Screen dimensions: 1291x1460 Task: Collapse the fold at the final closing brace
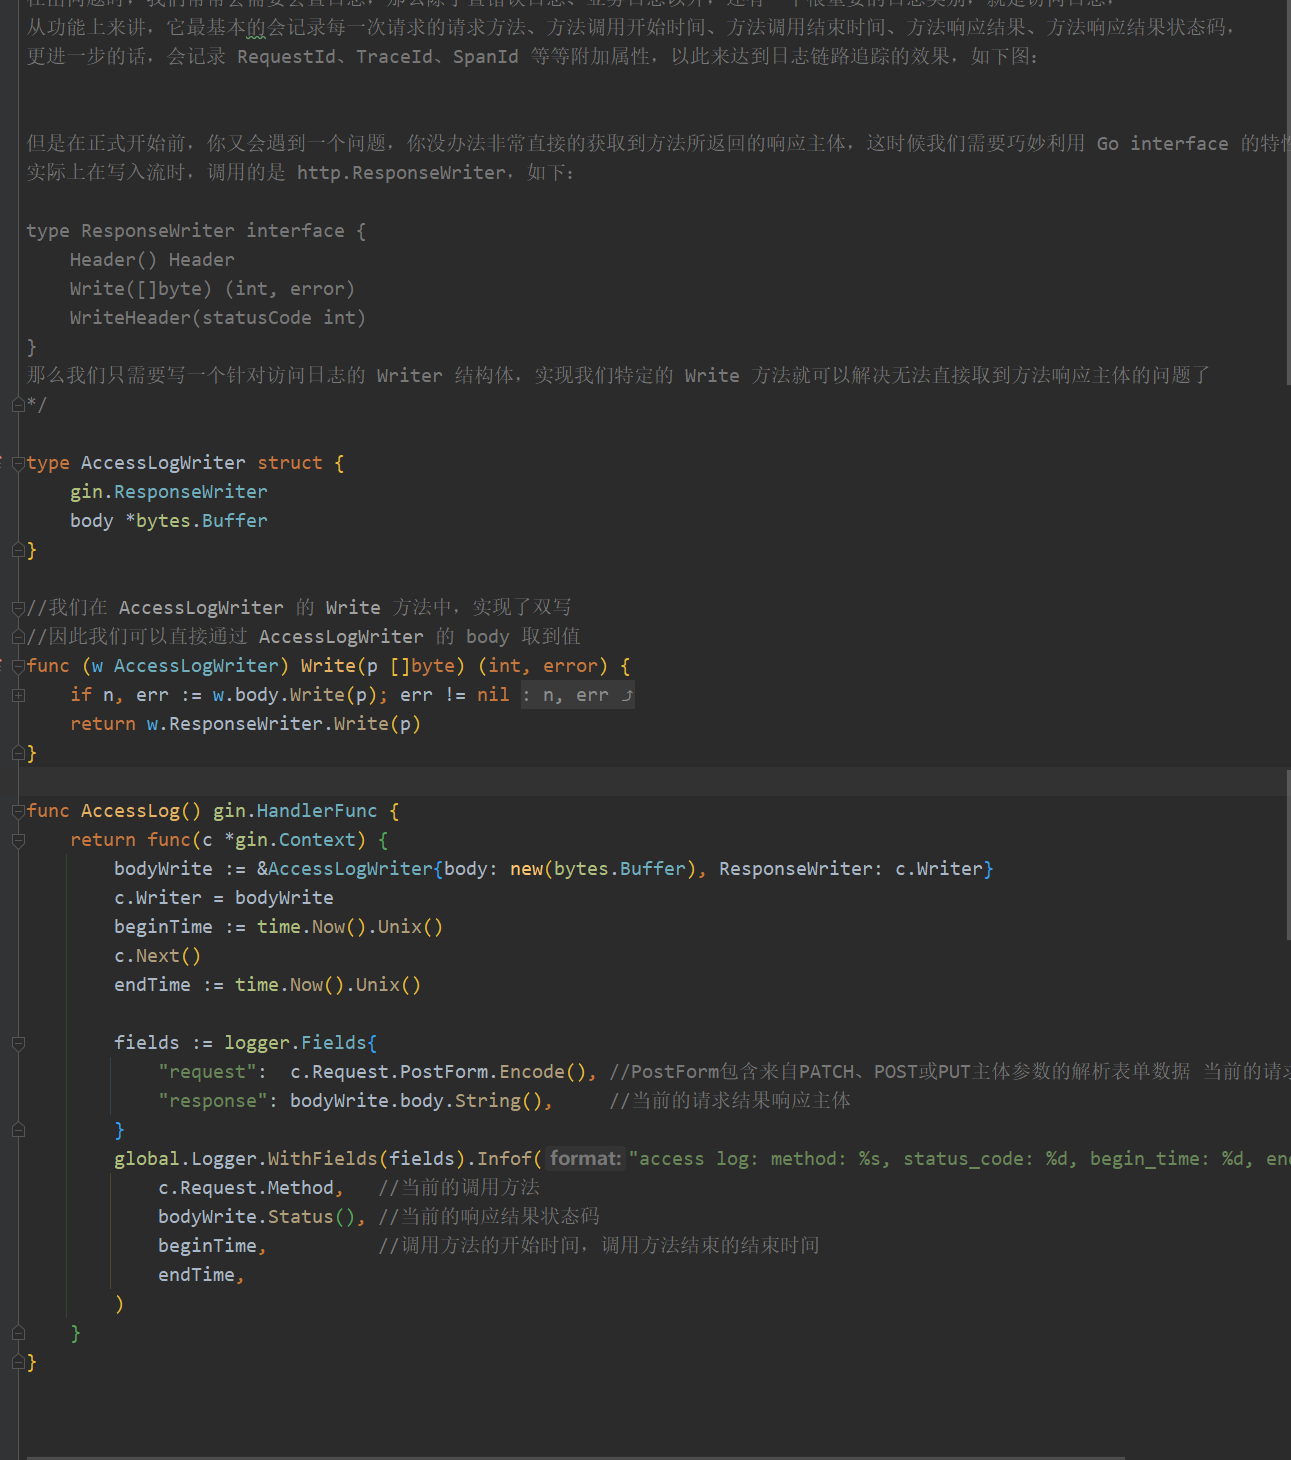point(18,1362)
